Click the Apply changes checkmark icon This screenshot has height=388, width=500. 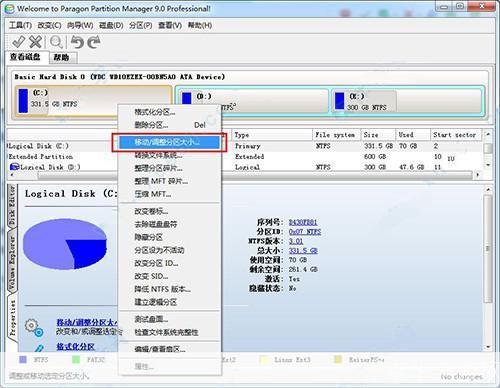[18, 42]
